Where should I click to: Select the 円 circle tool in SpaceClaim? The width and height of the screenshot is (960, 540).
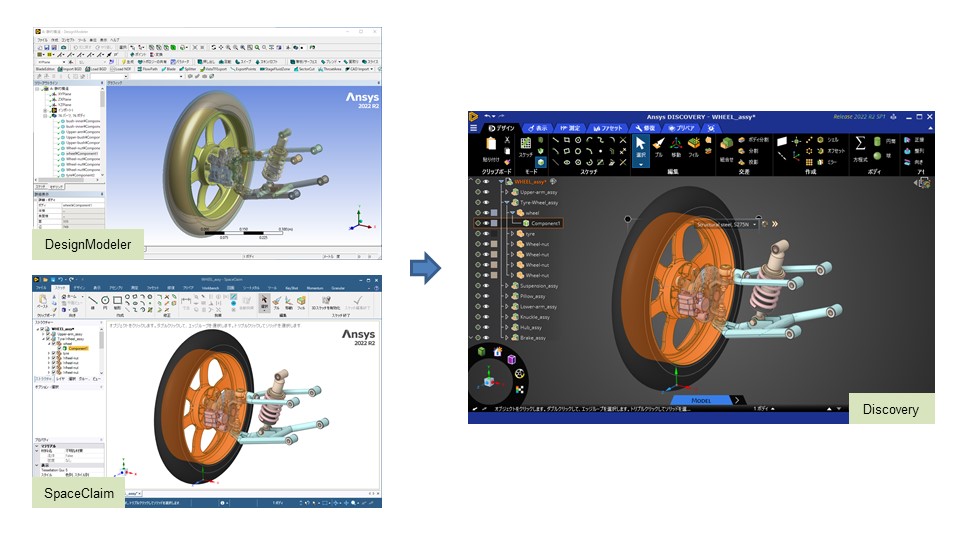pos(105,301)
